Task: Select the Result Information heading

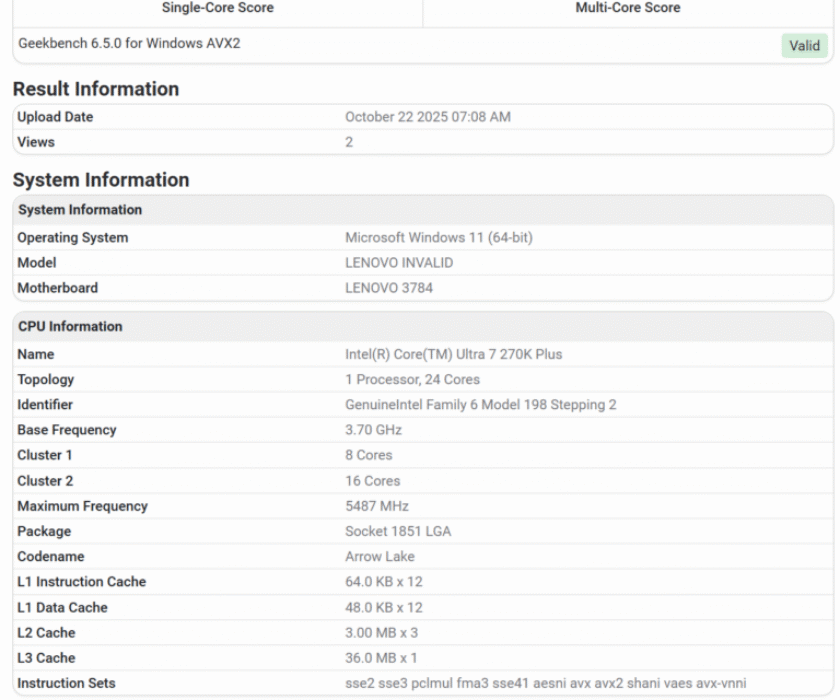Action: click(97, 89)
